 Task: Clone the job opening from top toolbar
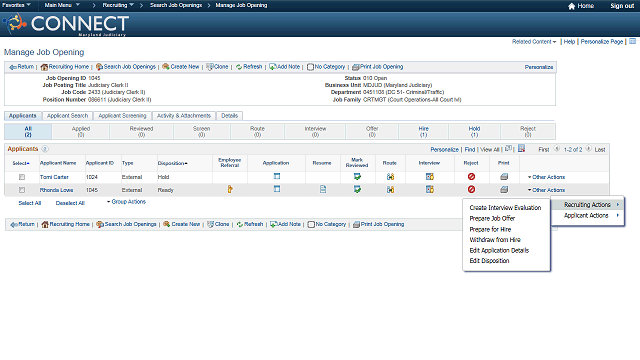[x=217, y=67]
